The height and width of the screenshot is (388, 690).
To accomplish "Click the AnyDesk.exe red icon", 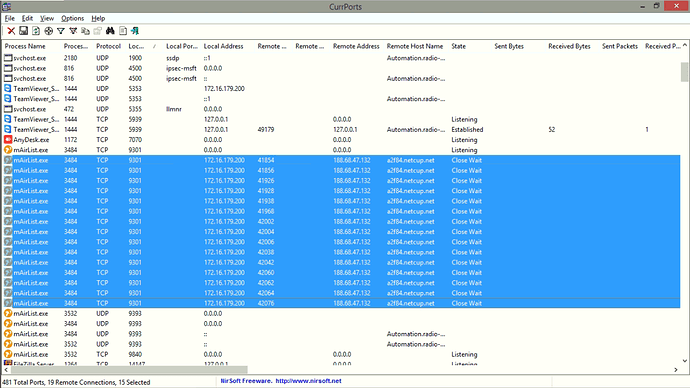I will click(8, 139).
